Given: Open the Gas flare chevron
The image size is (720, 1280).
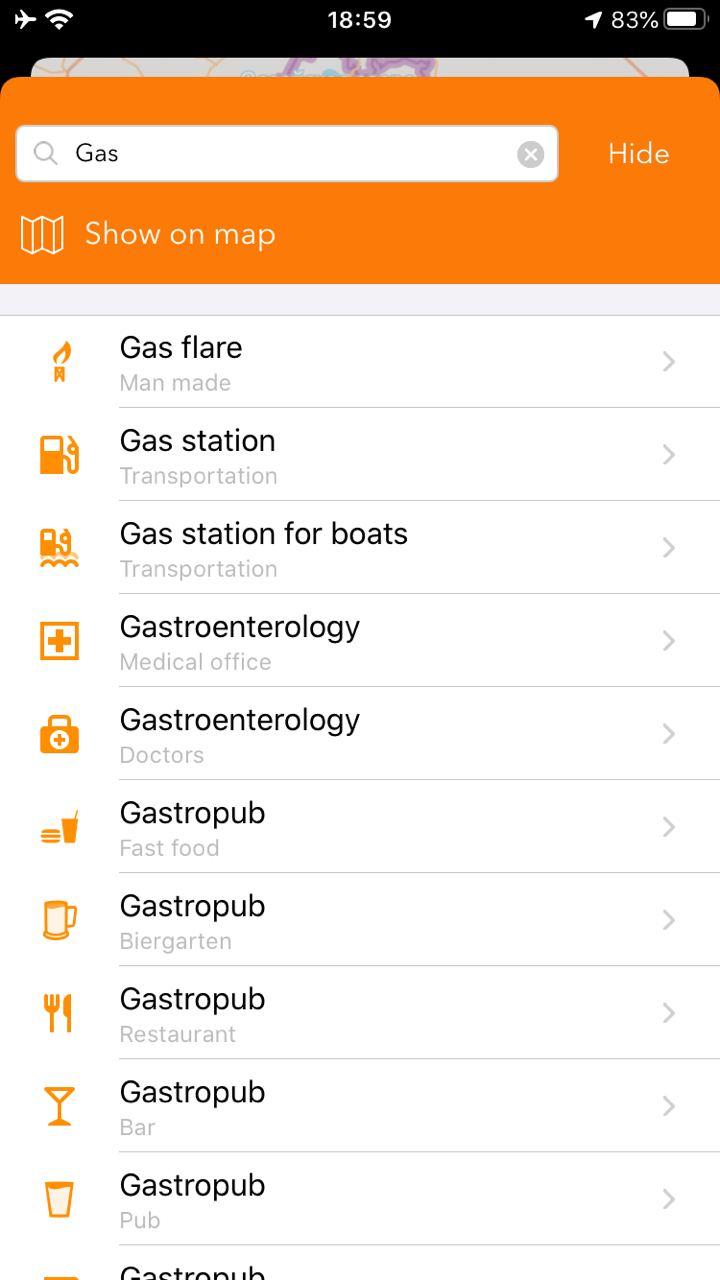Looking at the screenshot, I should coord(669,362).
